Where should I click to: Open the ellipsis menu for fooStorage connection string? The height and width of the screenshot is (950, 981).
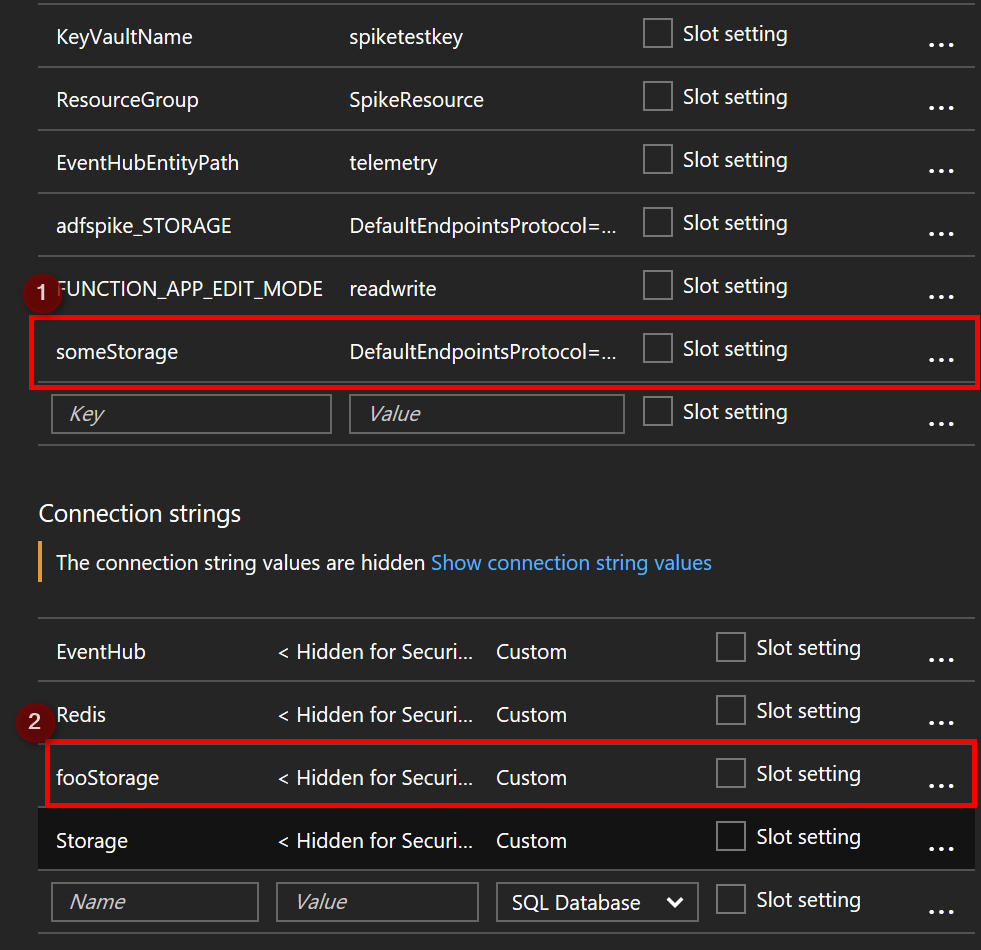click(941, 785)
